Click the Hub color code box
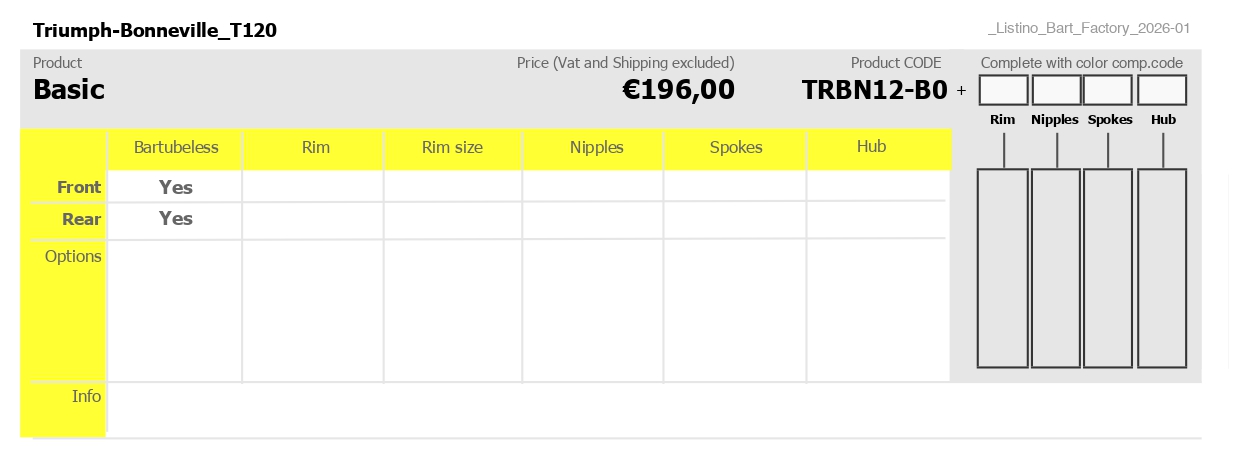The image size is (1240, 473). pos(1162,90)
